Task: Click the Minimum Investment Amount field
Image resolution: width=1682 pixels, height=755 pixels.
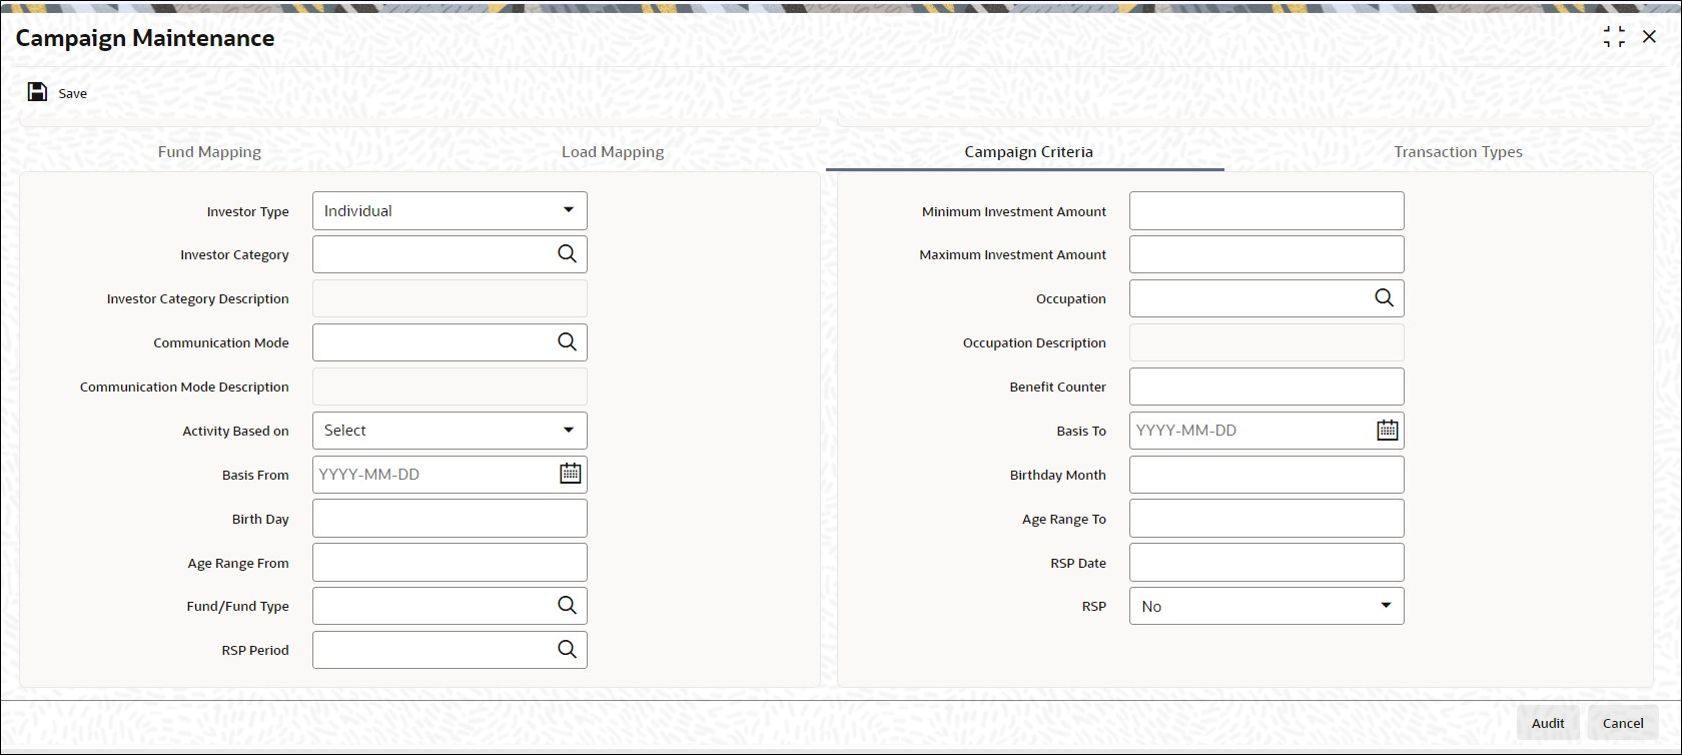Action: click(1267, 211)
